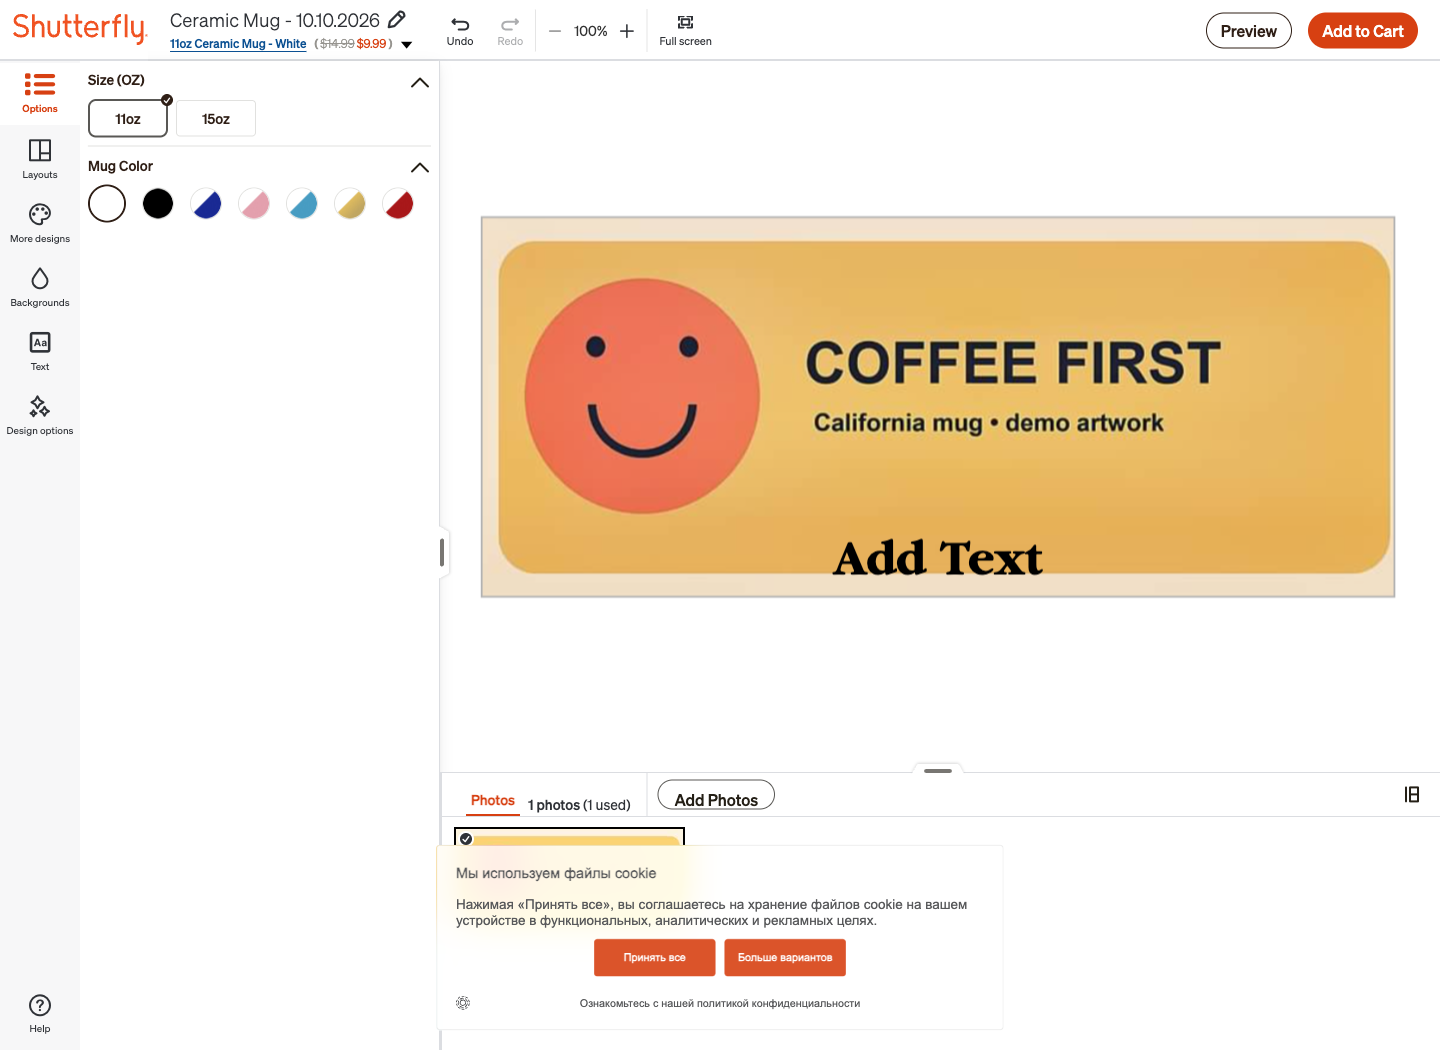Choose the light blue mug color swatch

[302, 204]
